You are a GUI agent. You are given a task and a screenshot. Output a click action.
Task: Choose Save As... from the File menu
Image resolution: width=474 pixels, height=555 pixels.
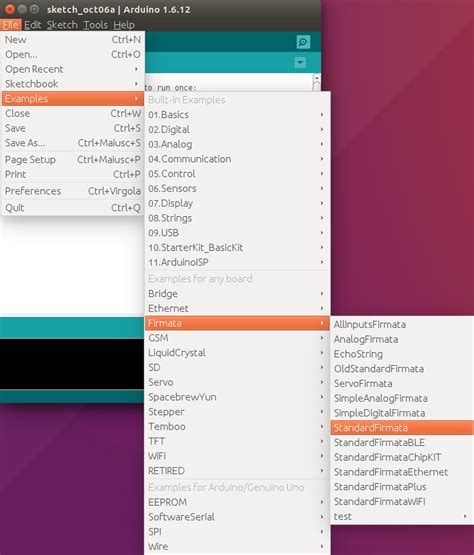point(73,143)
